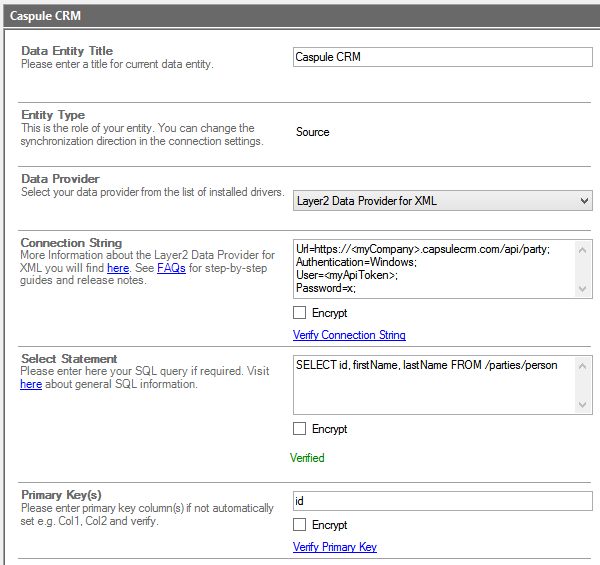This screenshot has width=600, height=565.
Task: Click scroll up arrow in Connection String box
Action: tap(584, 250)
